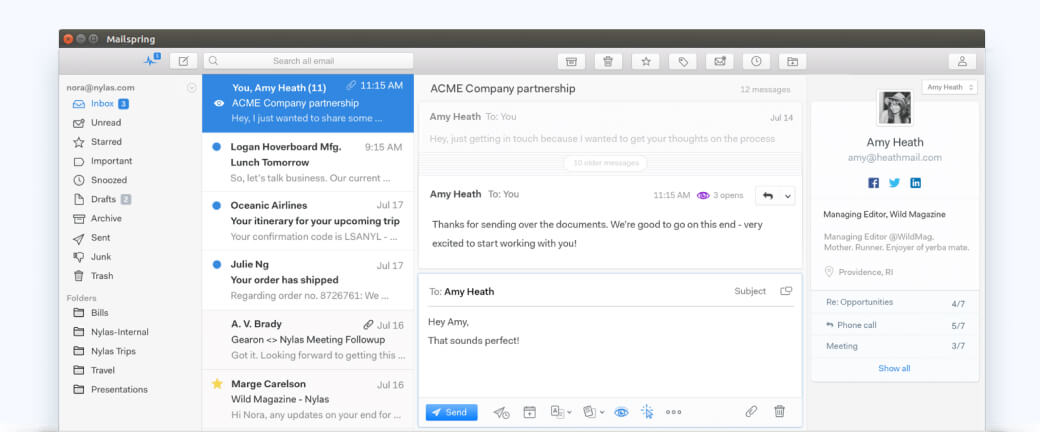The height and width of the screenshot is (432, 1040).
Task: Expand the nora@nylas.com account menu
Action: (x=192, y=88)
